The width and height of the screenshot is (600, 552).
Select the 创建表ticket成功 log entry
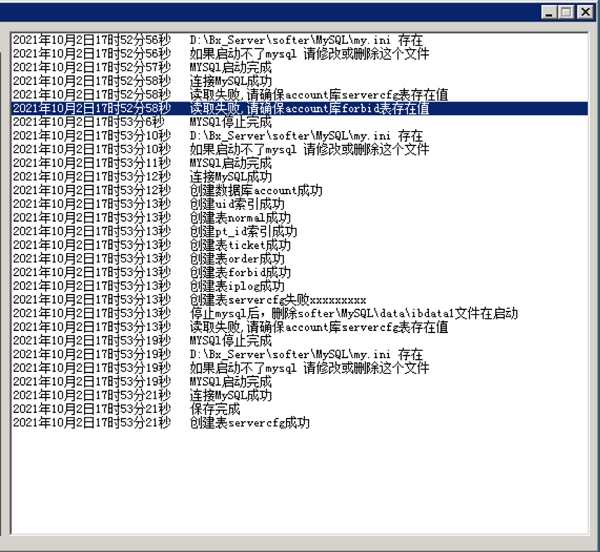coord(240,245)
